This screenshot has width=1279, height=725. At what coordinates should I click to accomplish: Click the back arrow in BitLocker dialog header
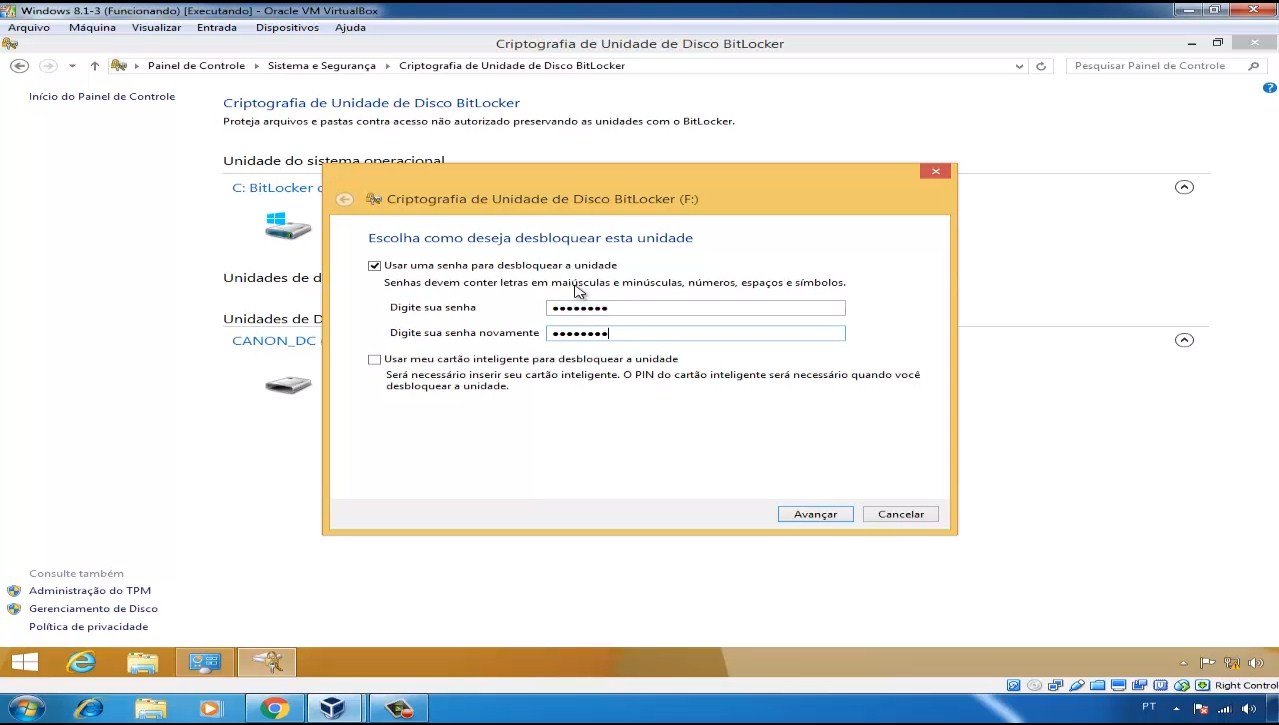point(344,199)
